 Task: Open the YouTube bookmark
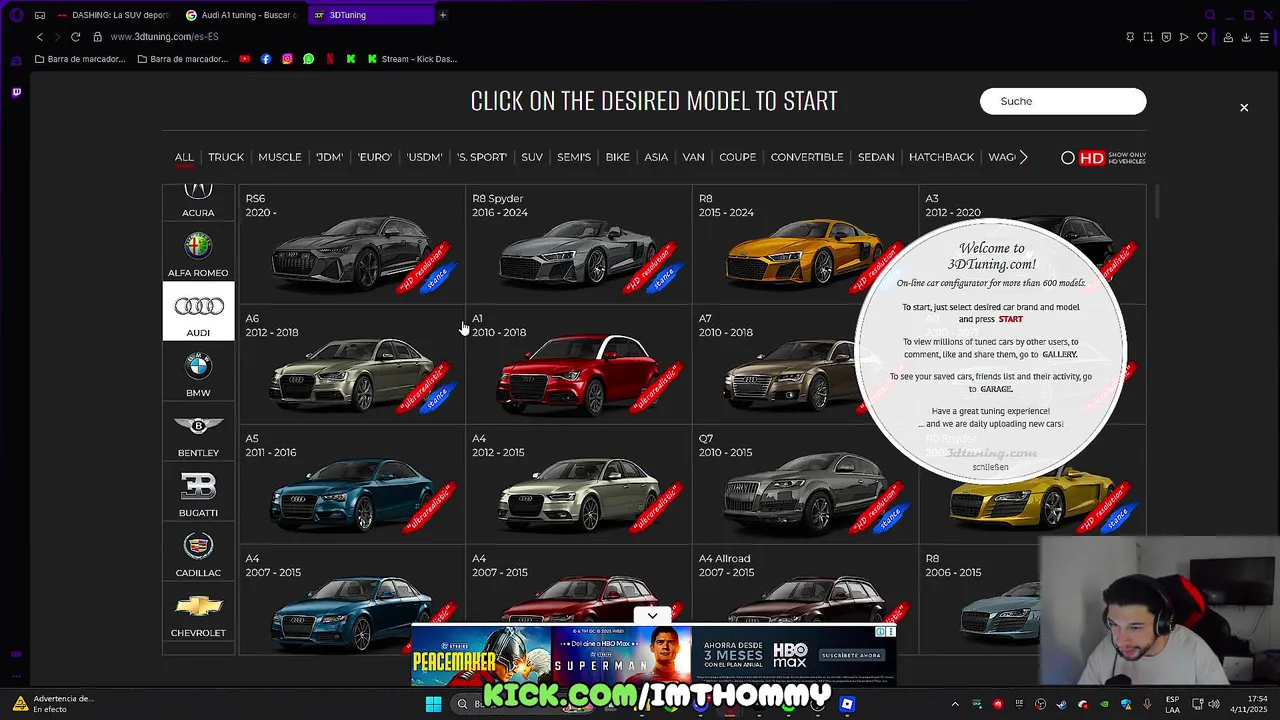point(245,59)
